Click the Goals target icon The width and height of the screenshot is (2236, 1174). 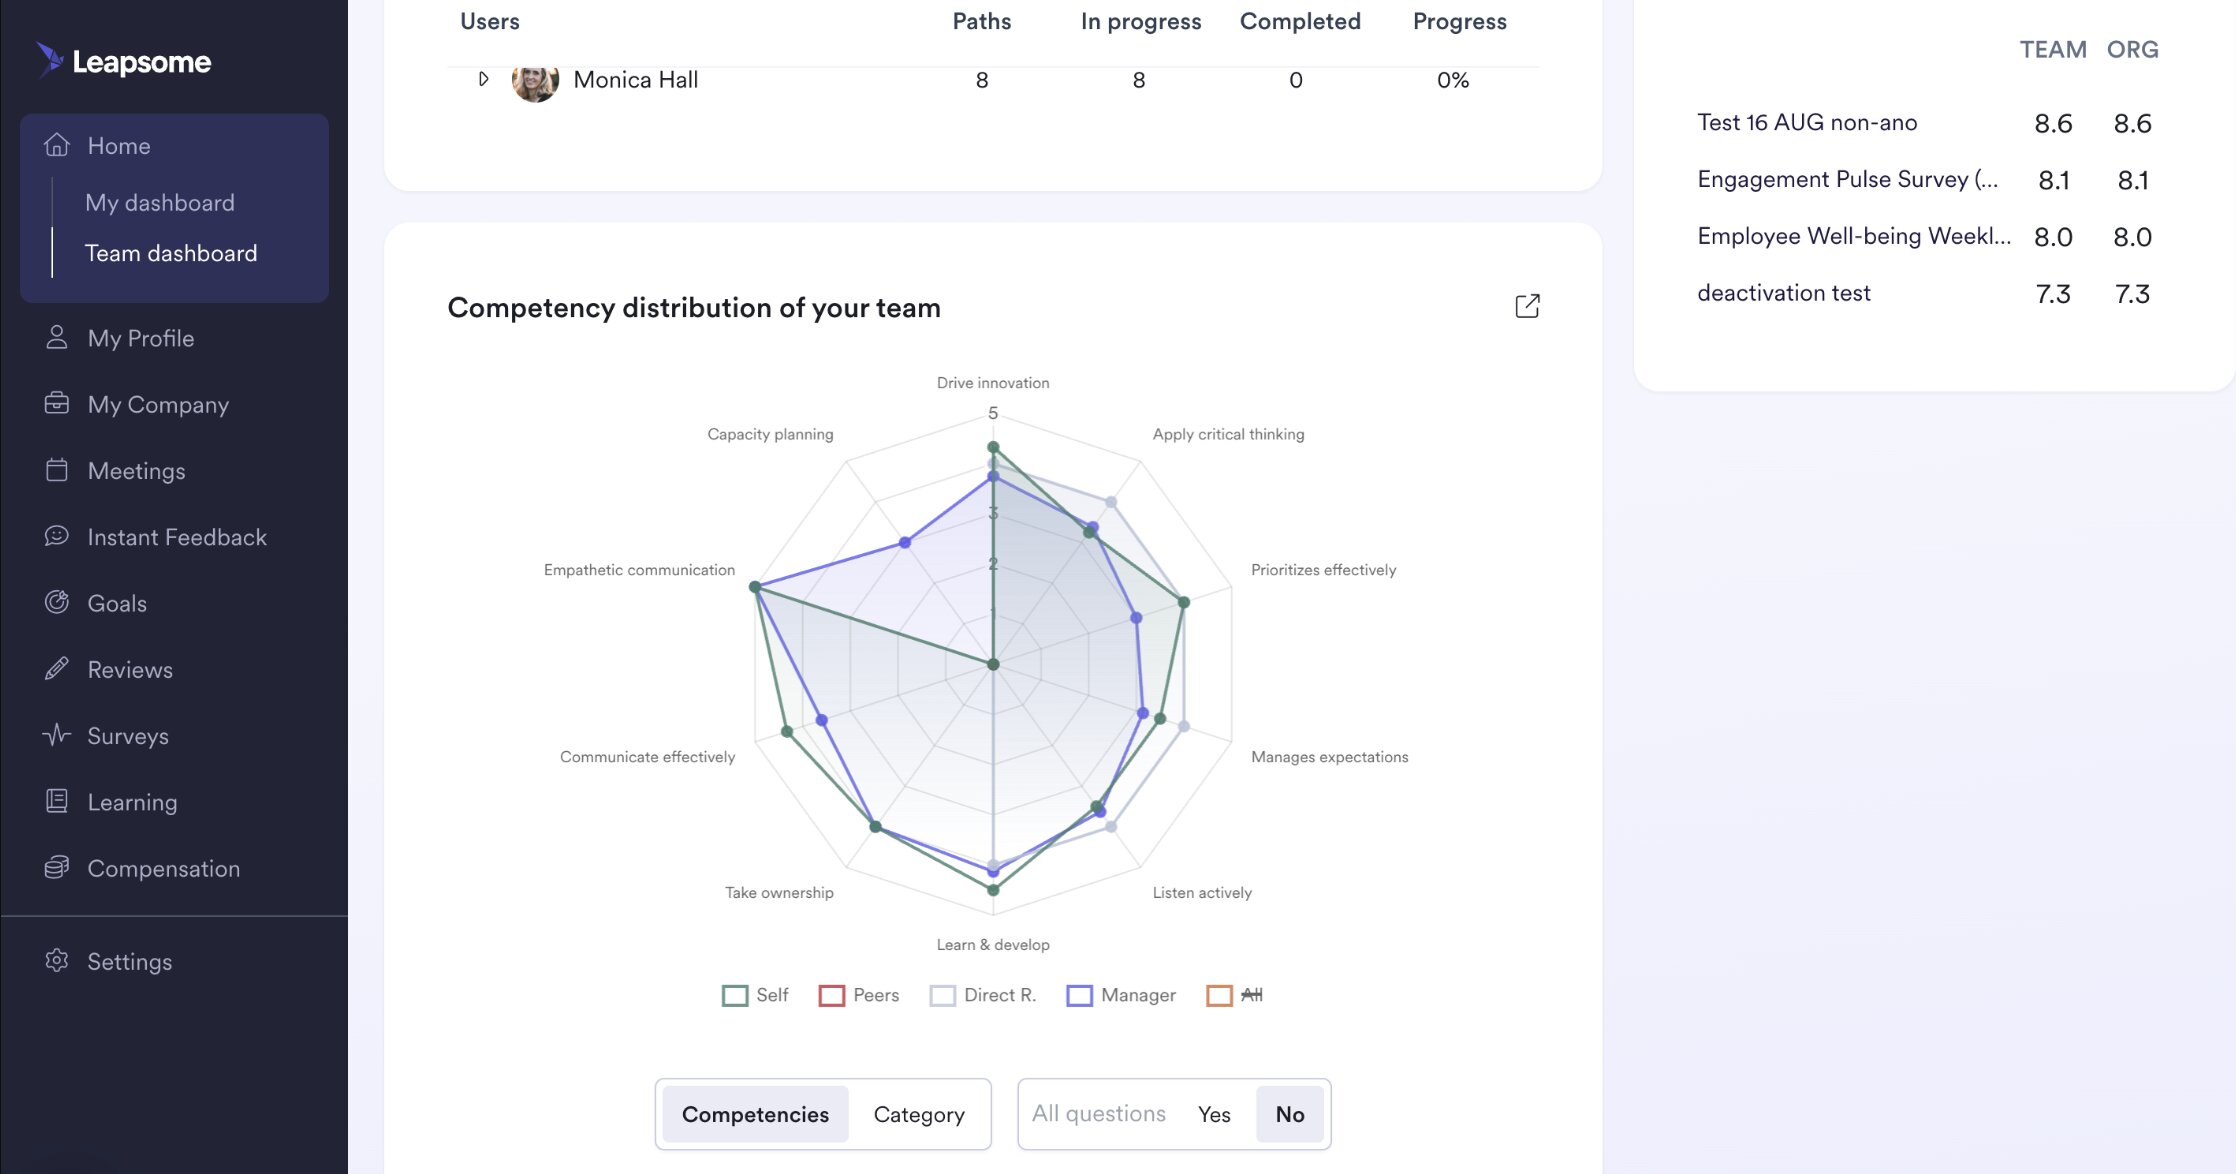[57, 602]
